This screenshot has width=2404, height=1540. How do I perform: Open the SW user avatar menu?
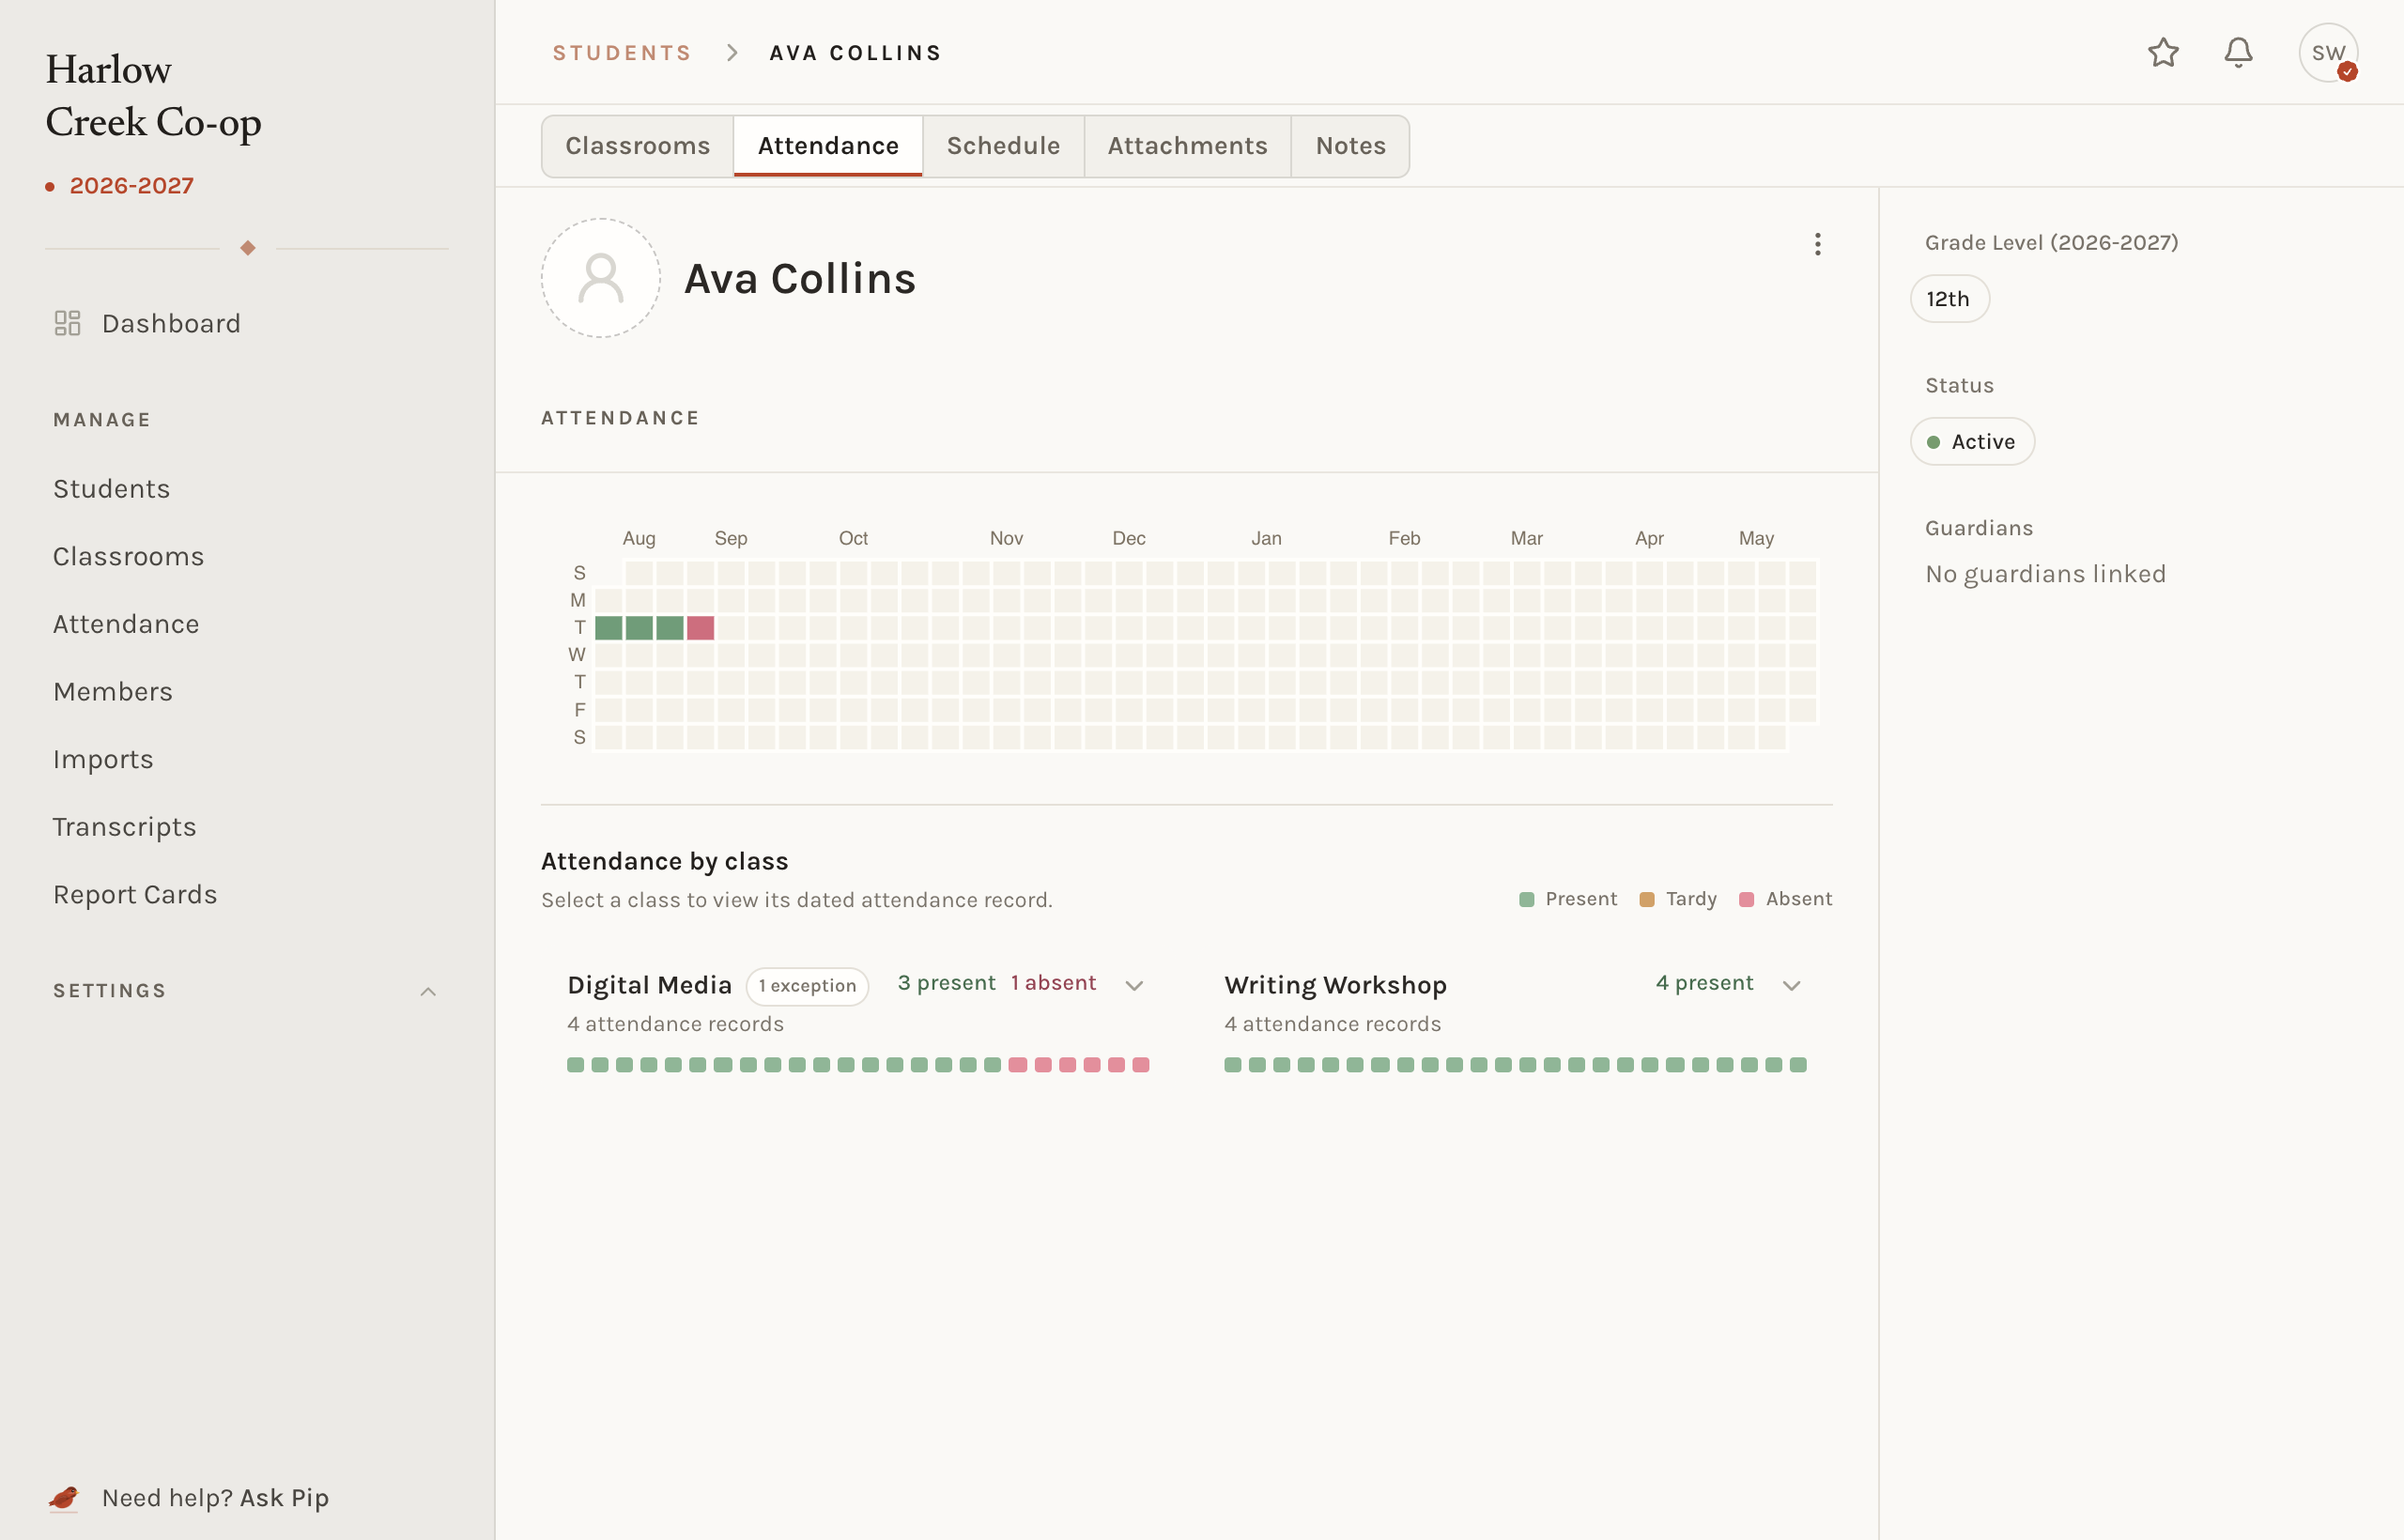click(x=2328, y=52)
